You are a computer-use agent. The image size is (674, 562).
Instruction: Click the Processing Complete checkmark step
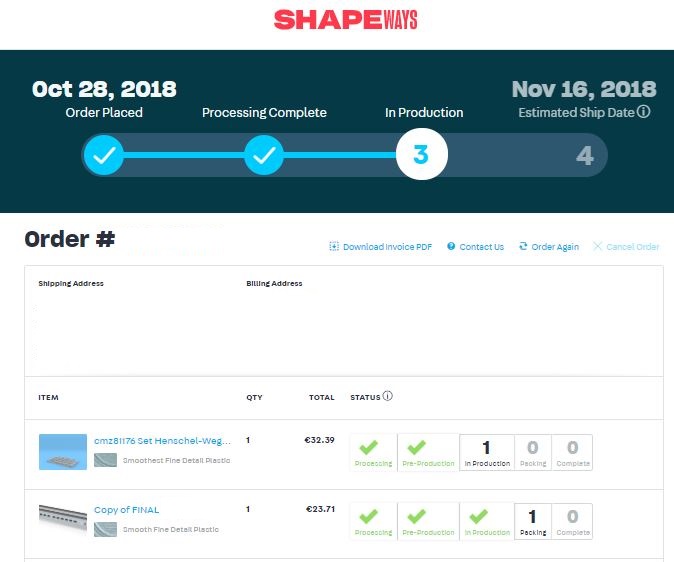[x=264, y=156]
